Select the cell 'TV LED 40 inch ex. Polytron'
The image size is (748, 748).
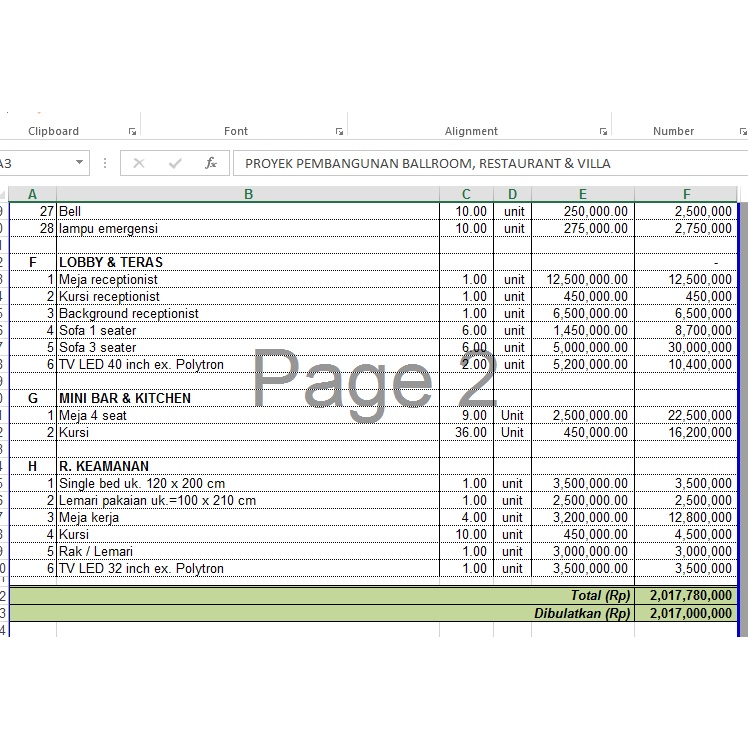coord(248,364)
